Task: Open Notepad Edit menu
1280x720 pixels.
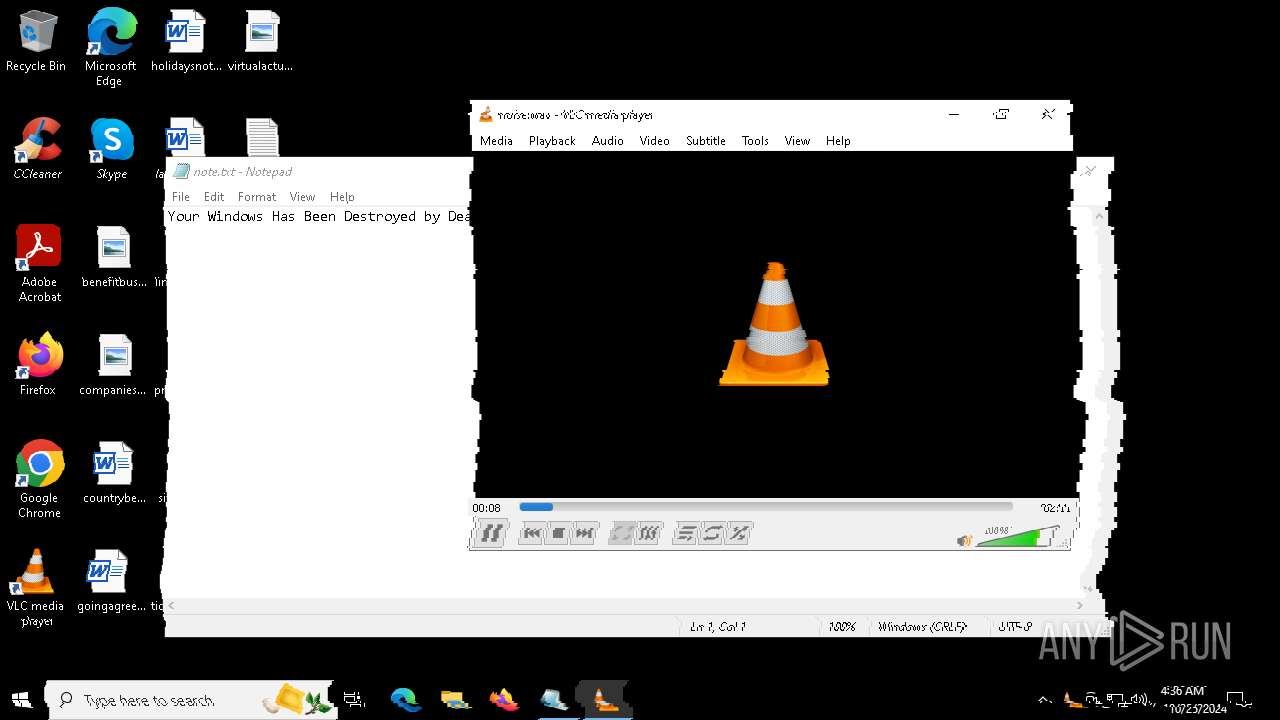Action: click(214, 197)
